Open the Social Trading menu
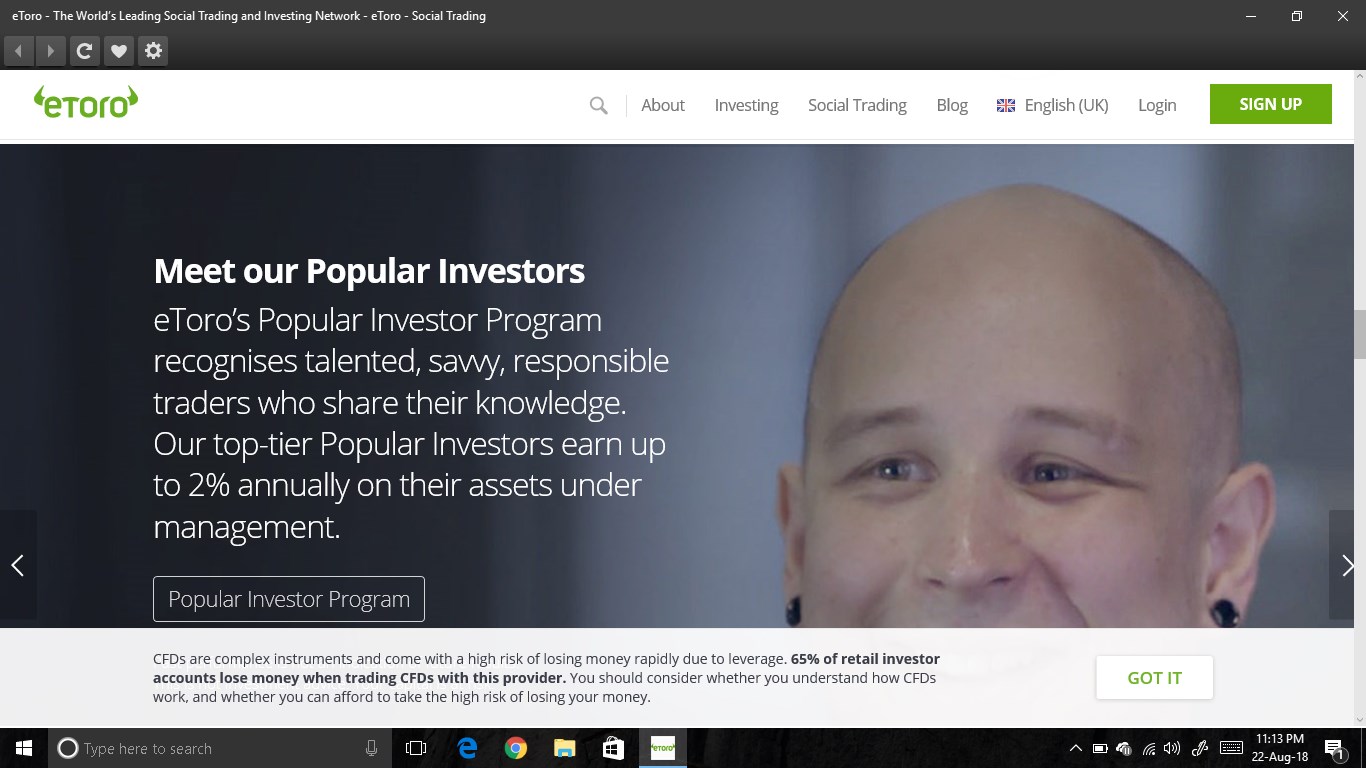This screenshot has width=1366, height=768. (857, 105)
